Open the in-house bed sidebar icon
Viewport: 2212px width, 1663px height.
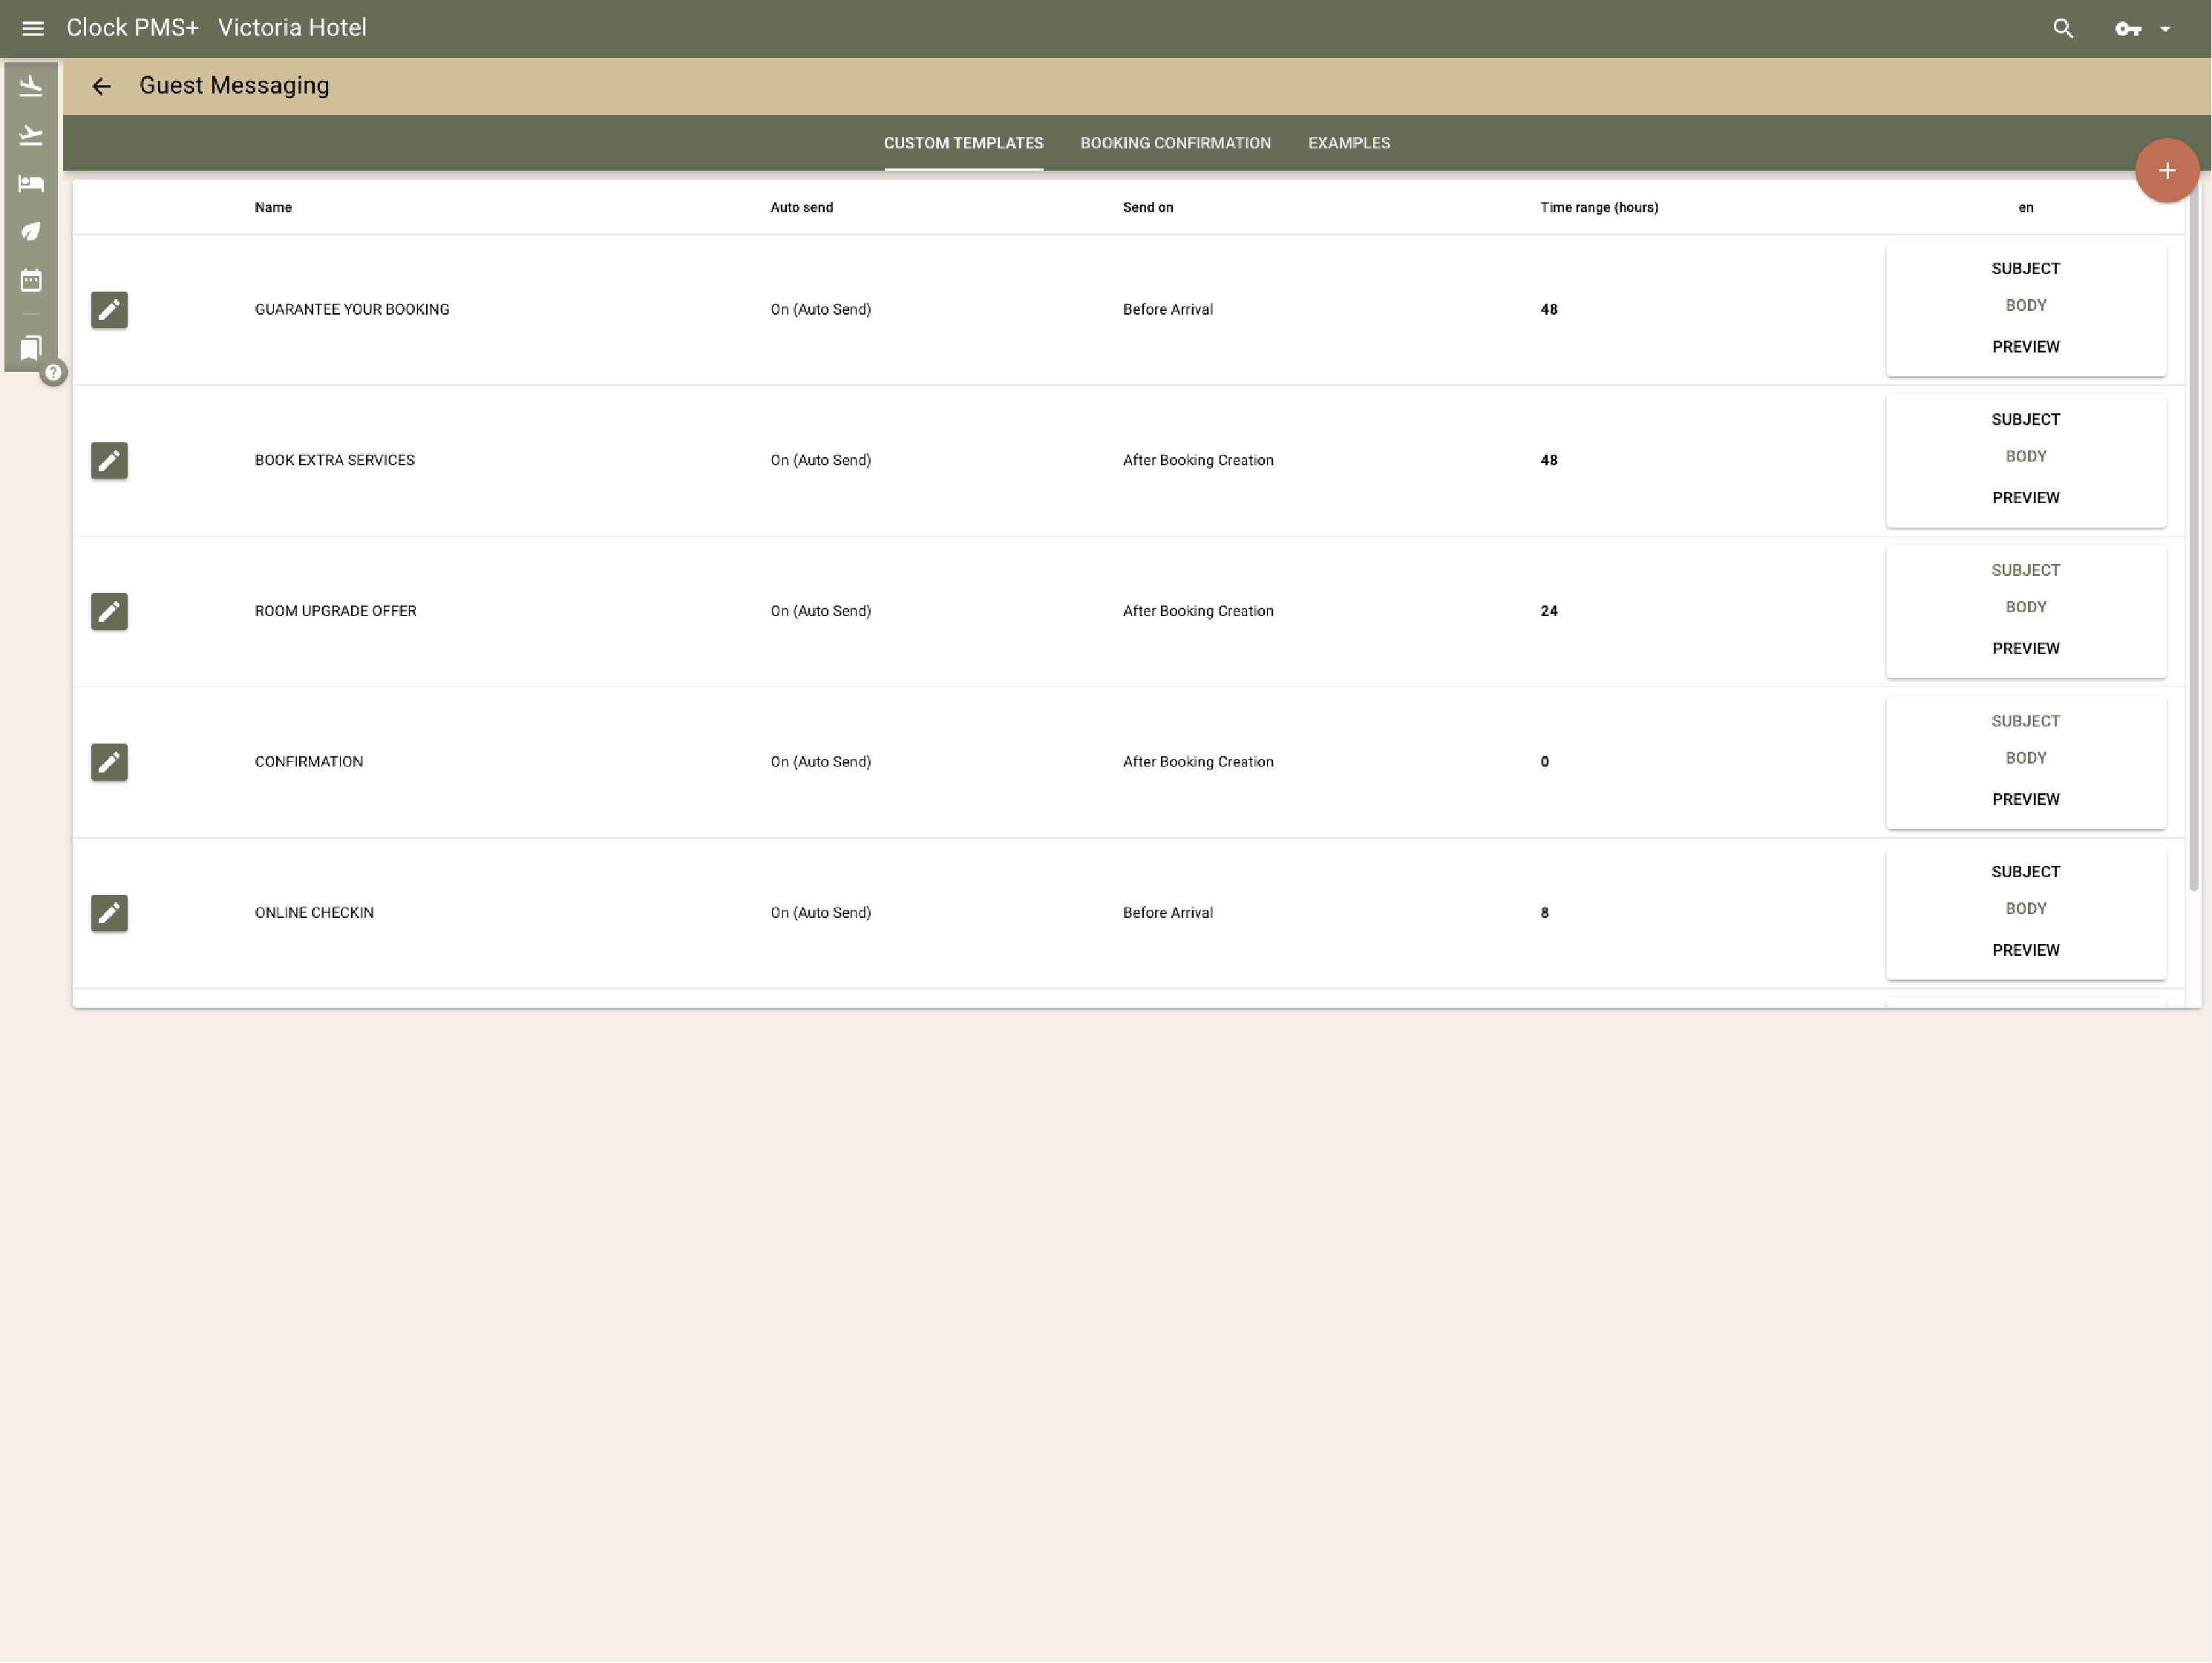[31, 183]
